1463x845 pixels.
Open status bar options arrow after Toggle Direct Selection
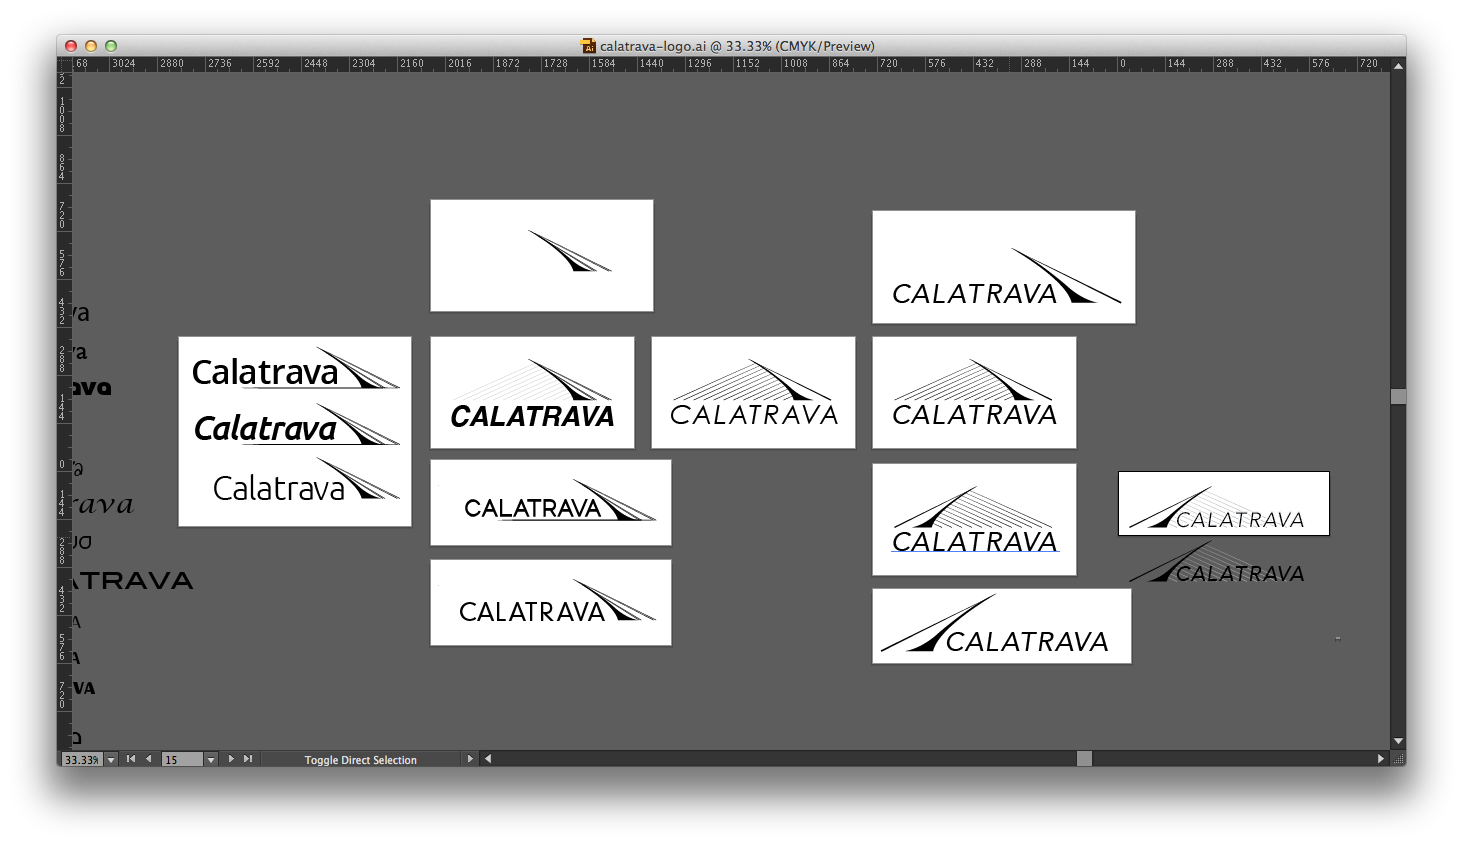click(x=470, y=759)
